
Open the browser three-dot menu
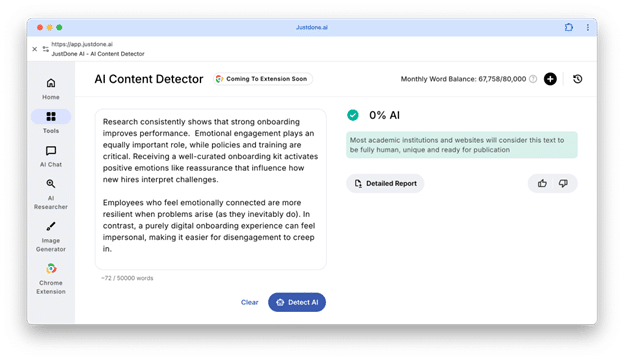pyautogui.click(x=588, y=27)
